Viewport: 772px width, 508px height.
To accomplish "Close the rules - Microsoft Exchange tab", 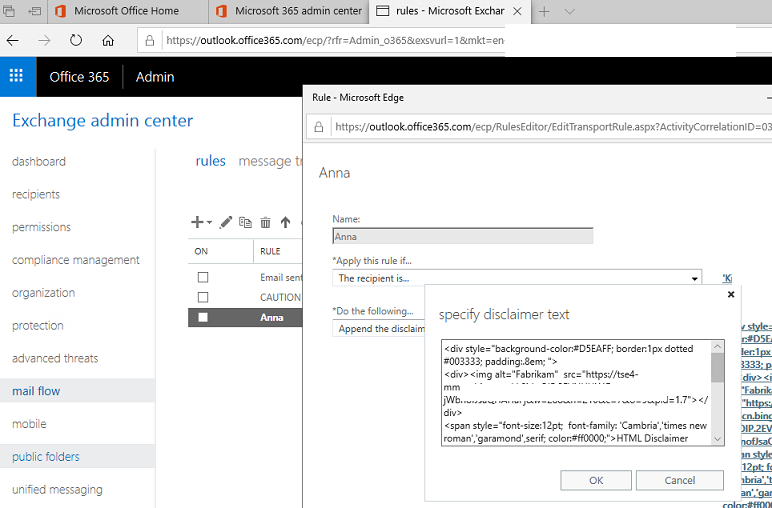I will (517, 11).
